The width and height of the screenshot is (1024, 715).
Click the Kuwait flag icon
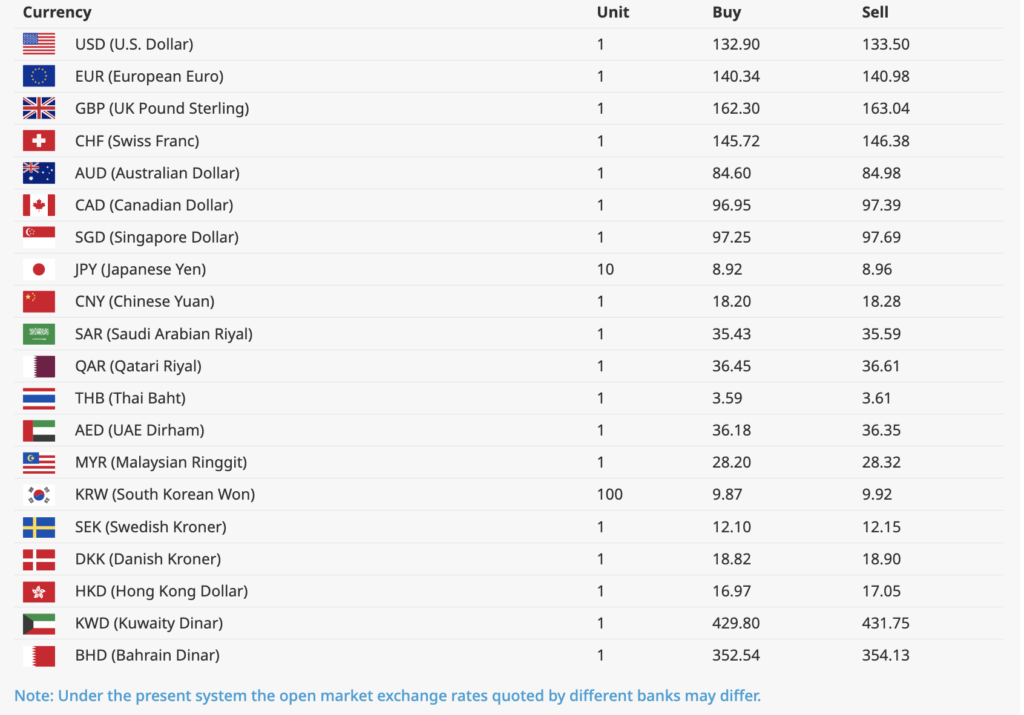[x=39, y=623]
